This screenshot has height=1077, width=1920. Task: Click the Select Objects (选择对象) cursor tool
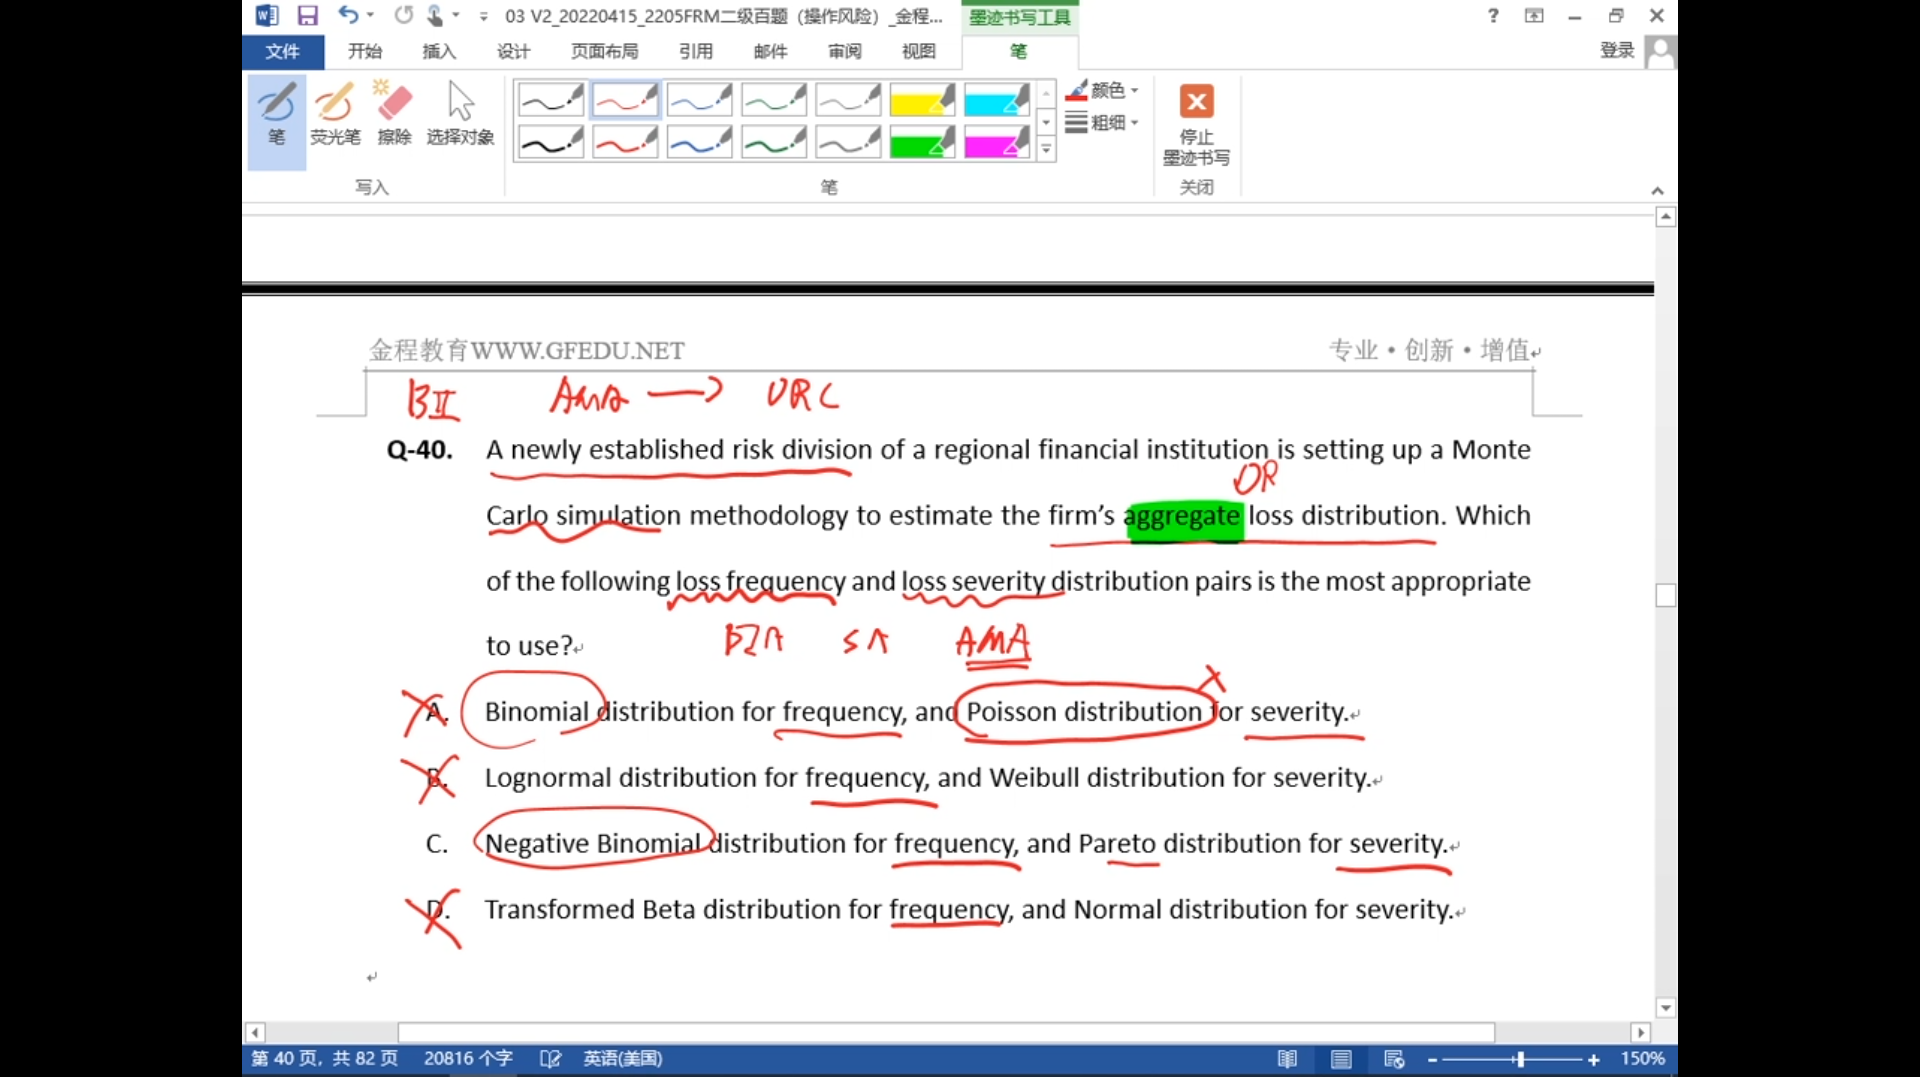tap(460, 114)
